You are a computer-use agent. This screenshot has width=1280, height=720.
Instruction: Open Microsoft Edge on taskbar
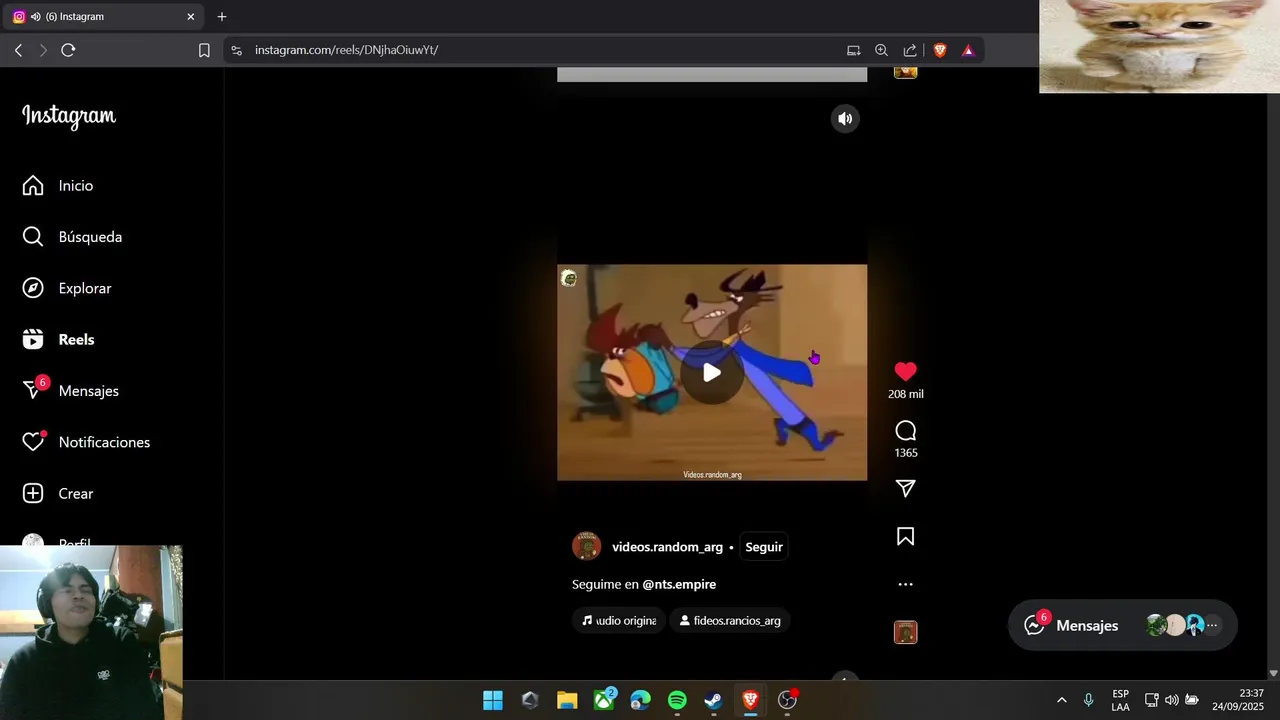click(x=640, y=700)
